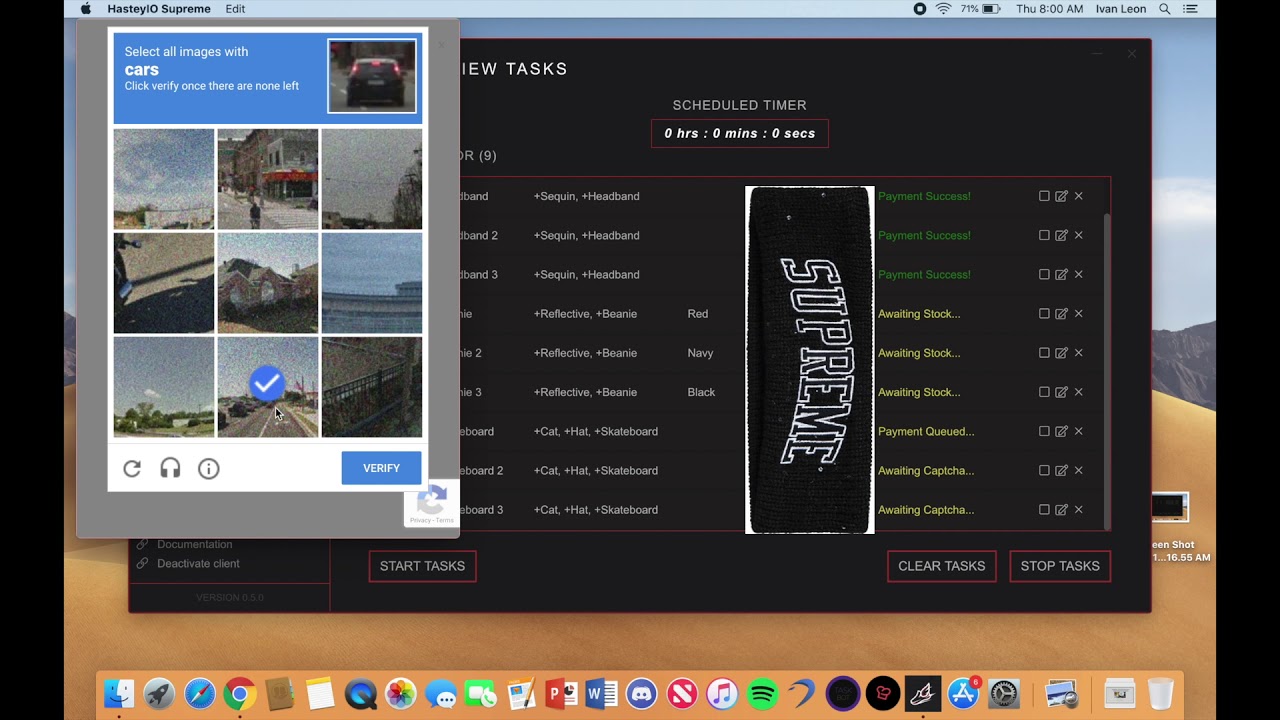Screen dimensions: 1280x720
Task: Check the Skateboard 3 task checkbox
Action: [x=1044, y=509]
